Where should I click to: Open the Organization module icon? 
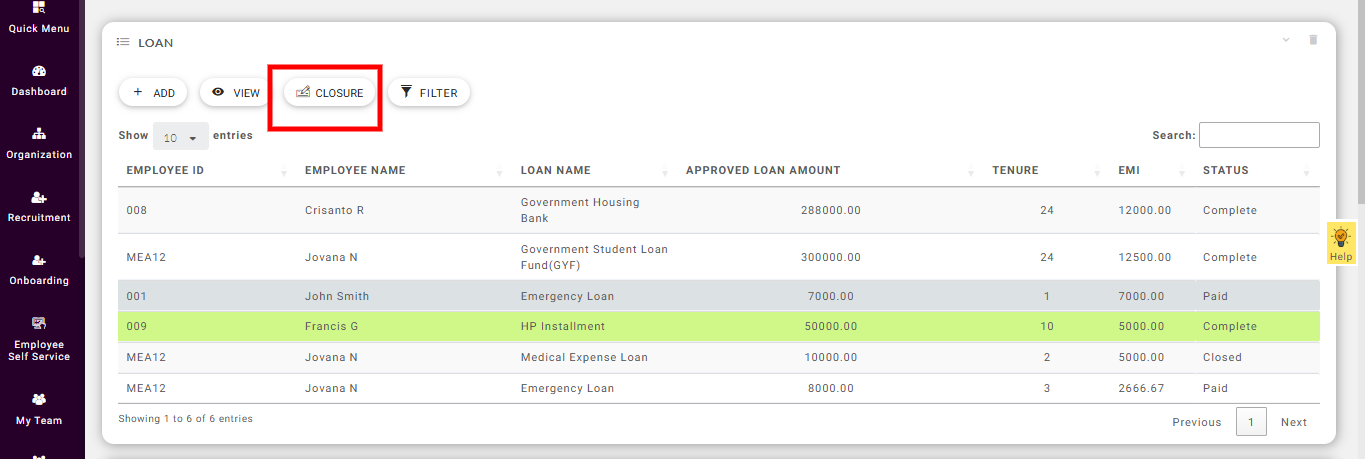[39, 135]
